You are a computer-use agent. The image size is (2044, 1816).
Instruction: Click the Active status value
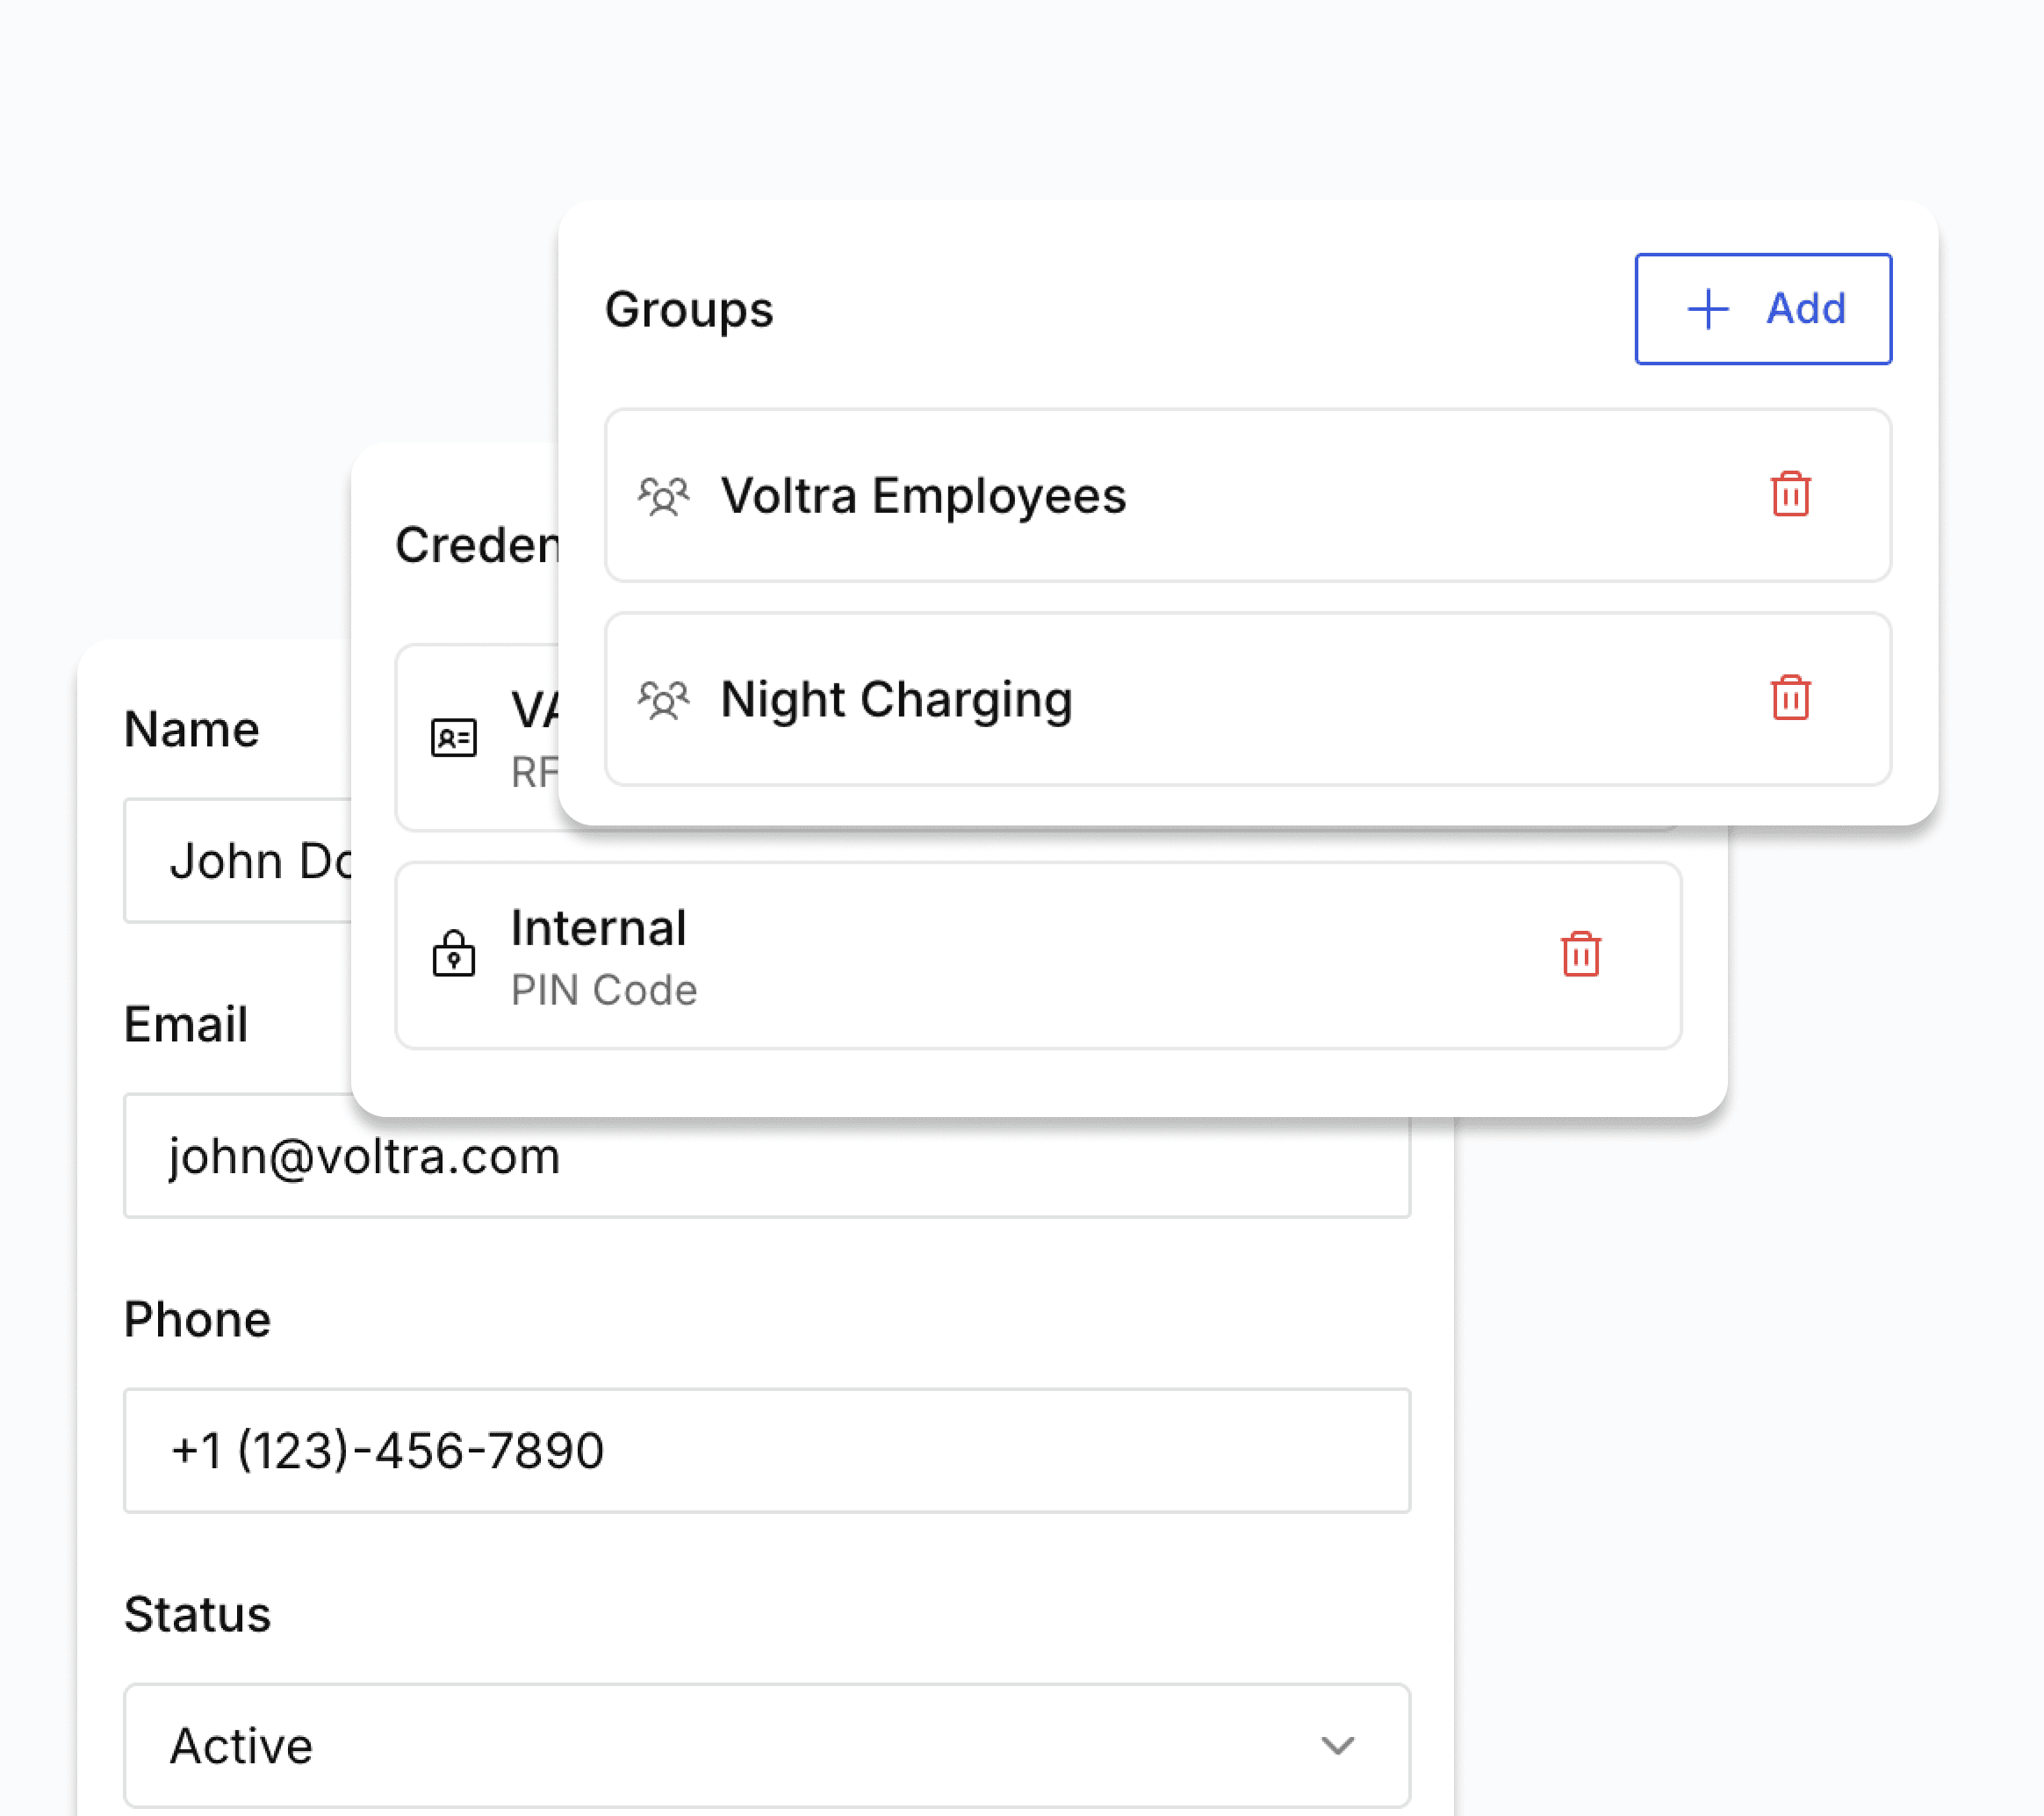[241, 1746]
